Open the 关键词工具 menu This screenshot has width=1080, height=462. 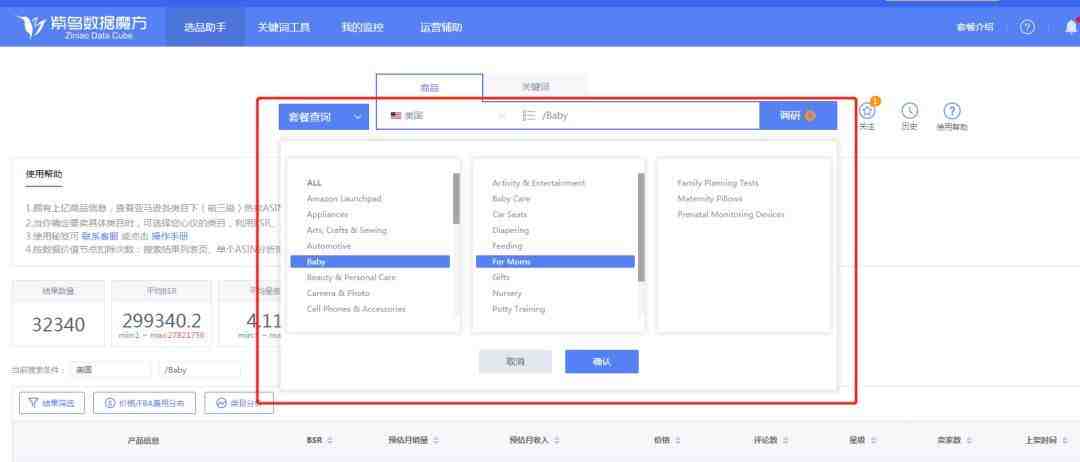click(x=283, y=27)
